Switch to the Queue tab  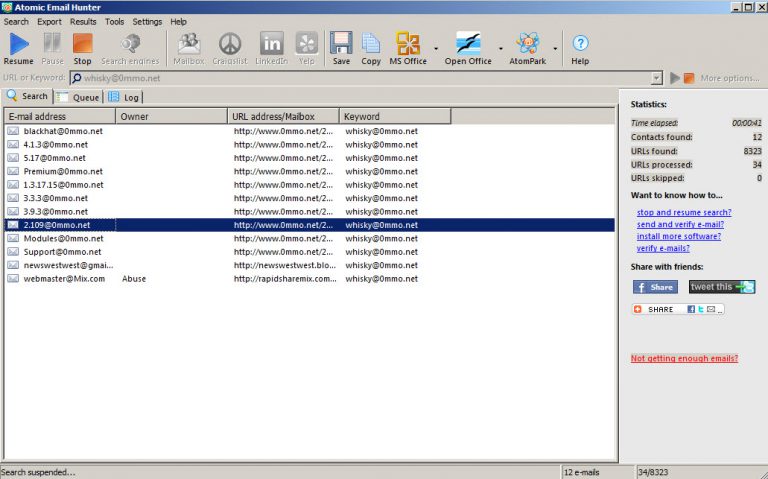pos(78,97)
